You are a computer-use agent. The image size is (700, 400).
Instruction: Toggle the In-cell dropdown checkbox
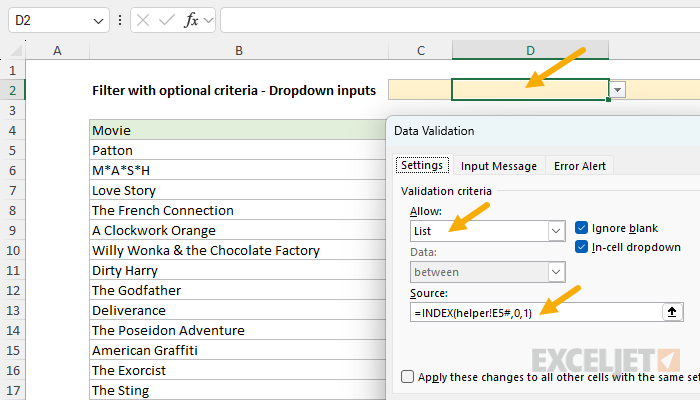click(x=581, y=246)
